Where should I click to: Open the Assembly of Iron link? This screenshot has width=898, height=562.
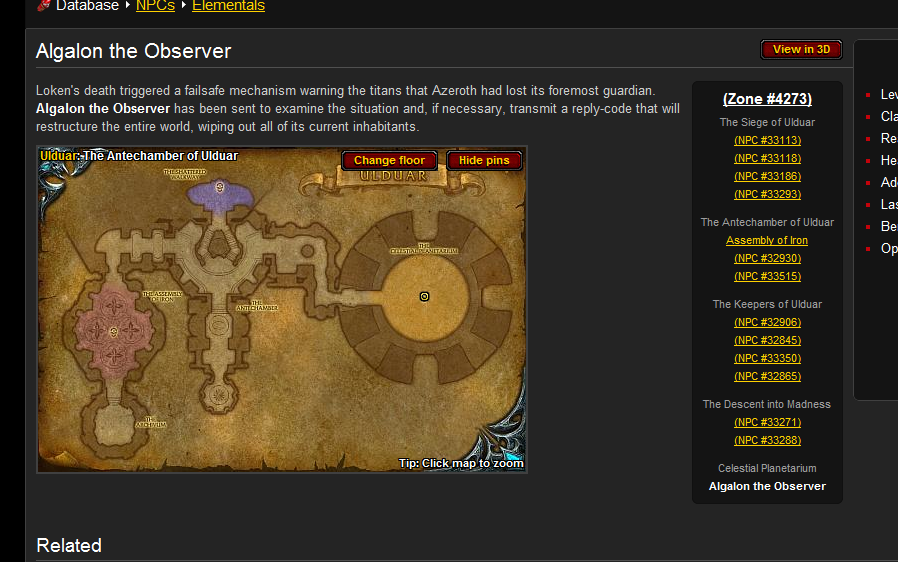click(767, 240)
